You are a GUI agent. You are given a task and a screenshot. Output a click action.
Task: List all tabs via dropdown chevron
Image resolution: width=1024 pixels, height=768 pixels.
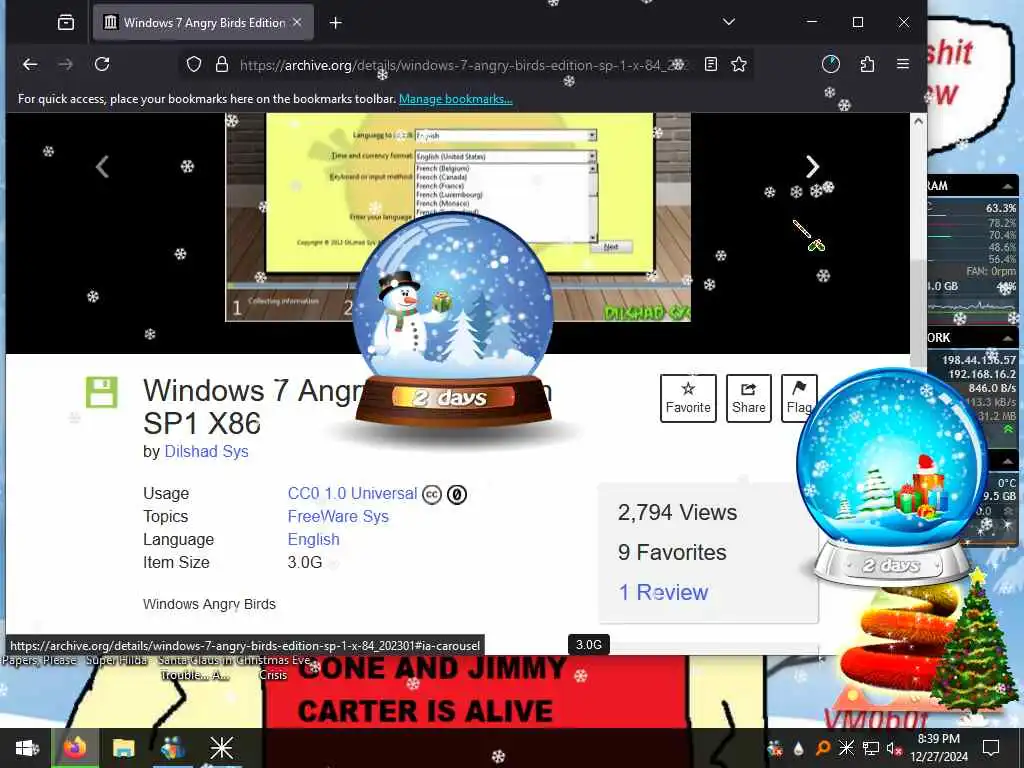(729, 22)
